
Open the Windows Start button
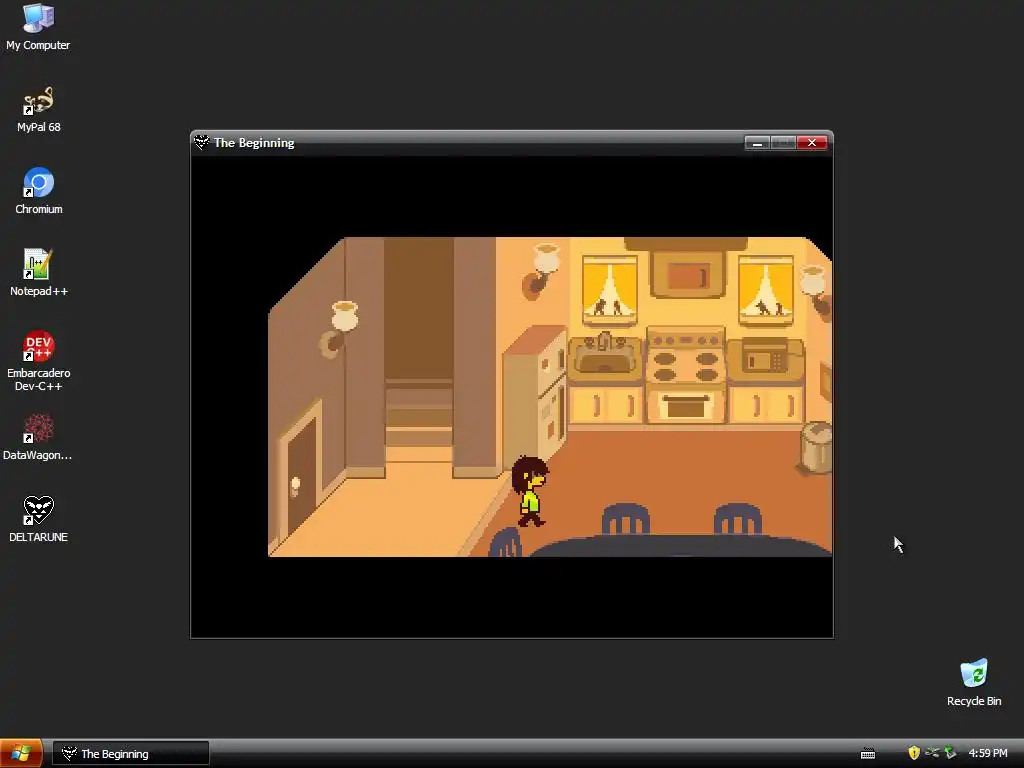pos(21,754)
